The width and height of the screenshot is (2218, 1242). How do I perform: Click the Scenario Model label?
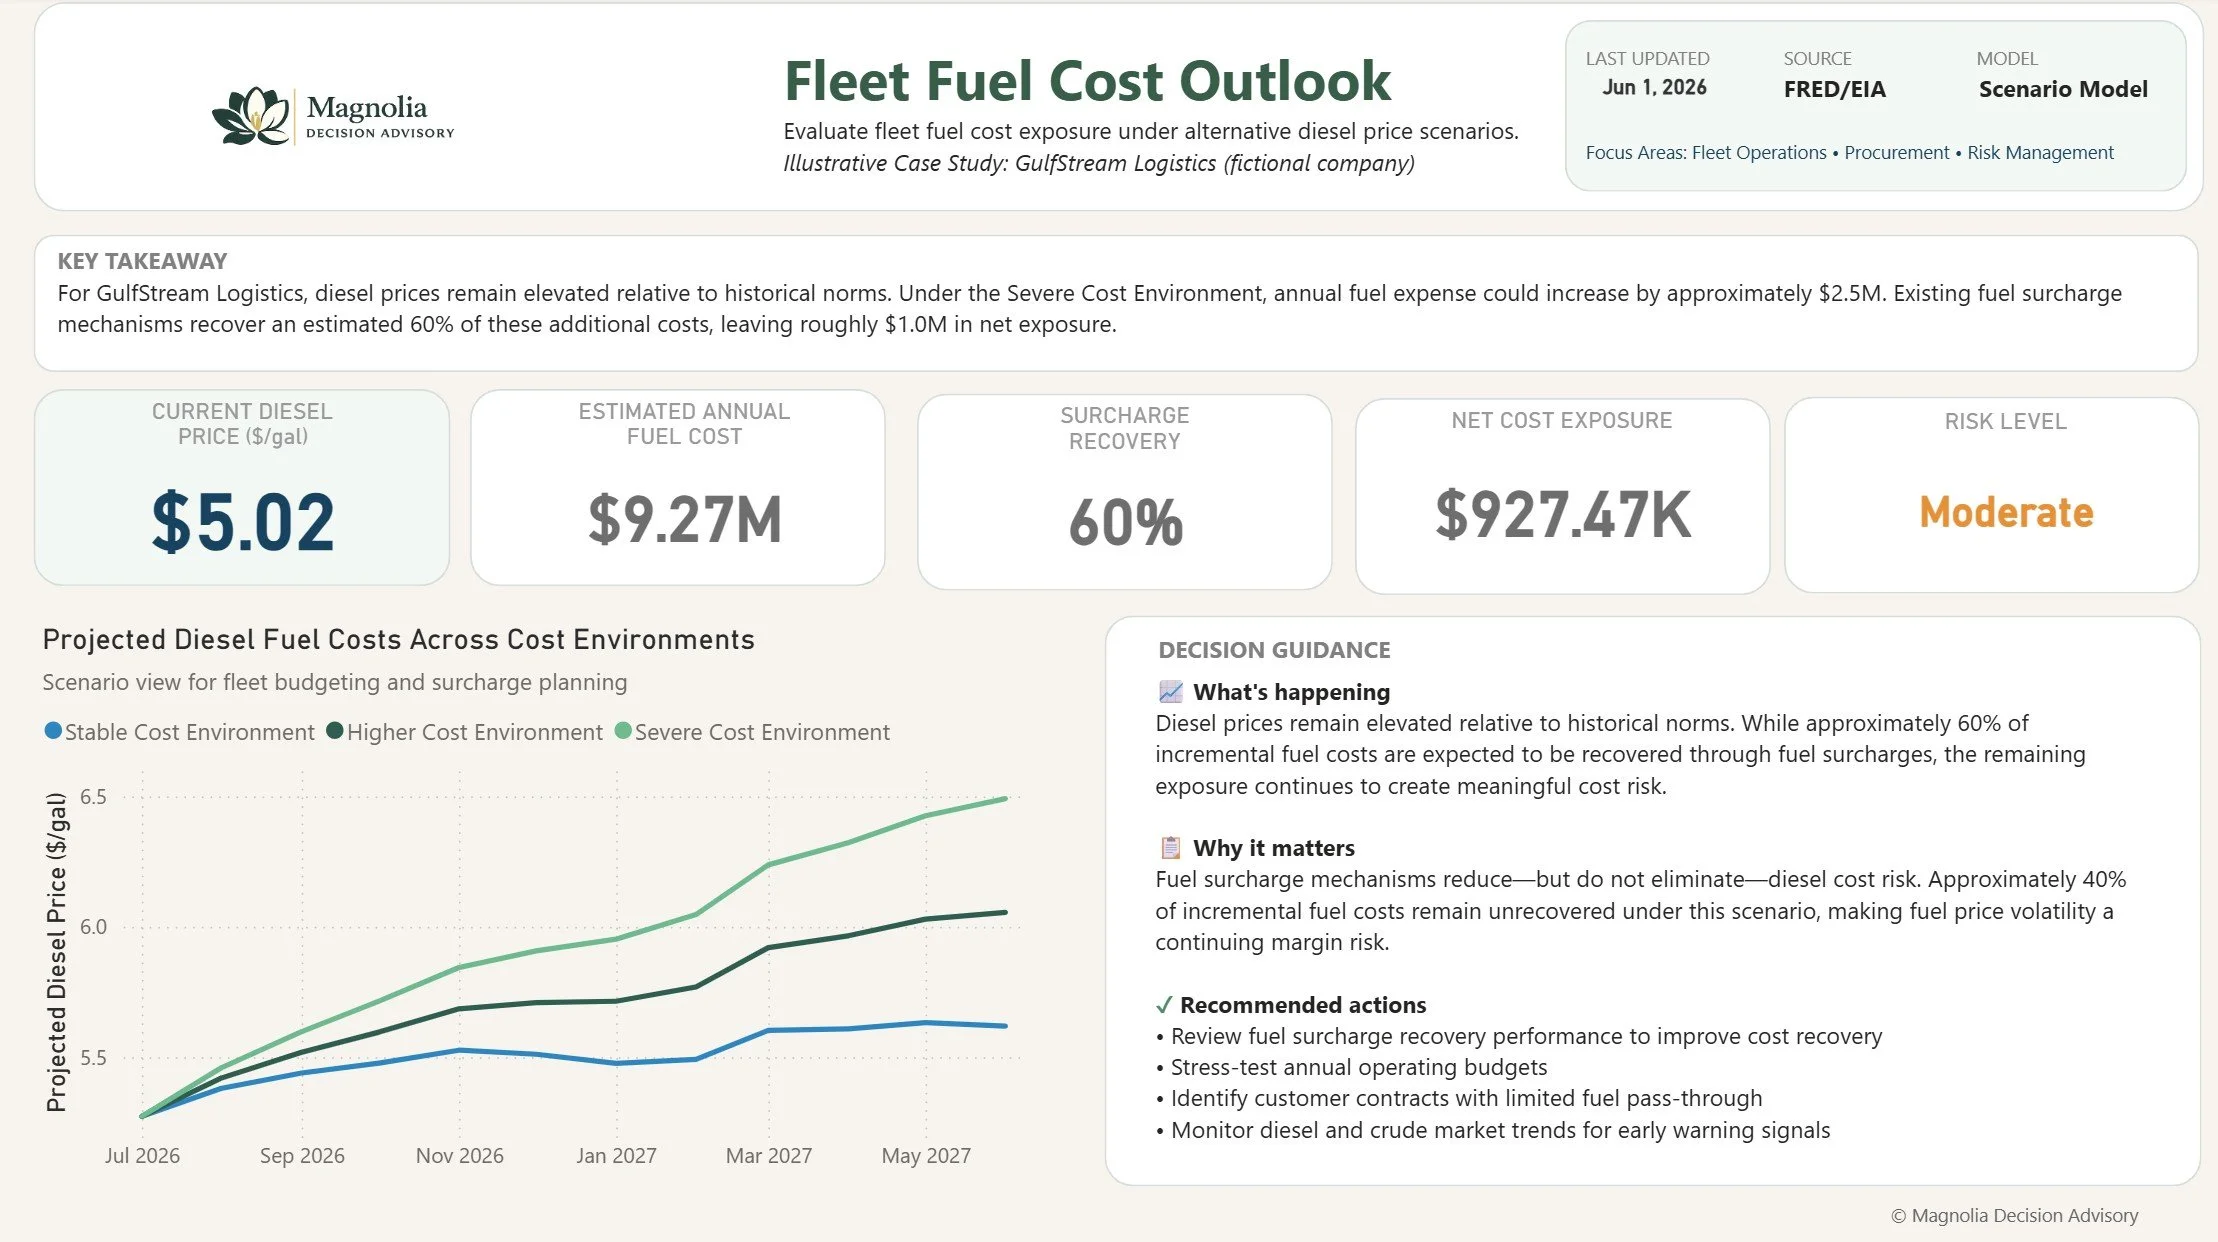point(2063,89)
